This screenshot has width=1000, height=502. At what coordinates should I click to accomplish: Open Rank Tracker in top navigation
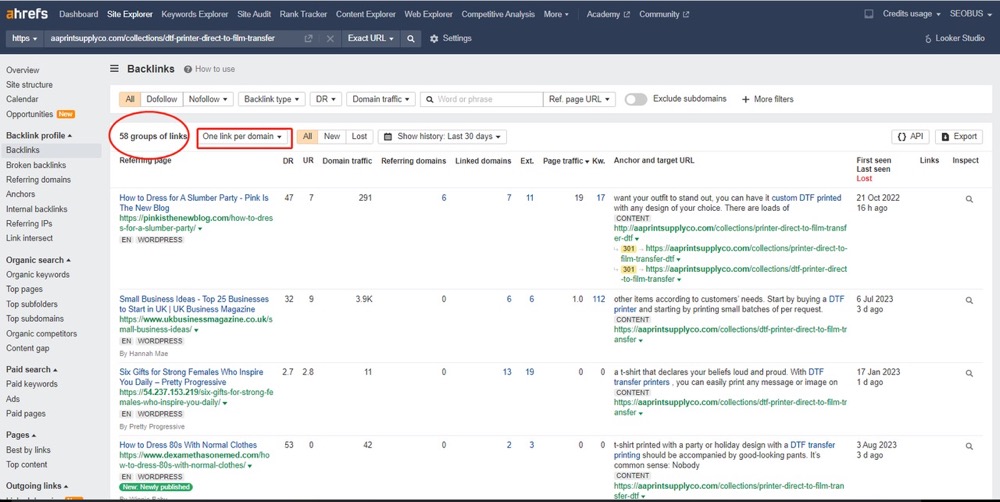click(x=304, y=14)
